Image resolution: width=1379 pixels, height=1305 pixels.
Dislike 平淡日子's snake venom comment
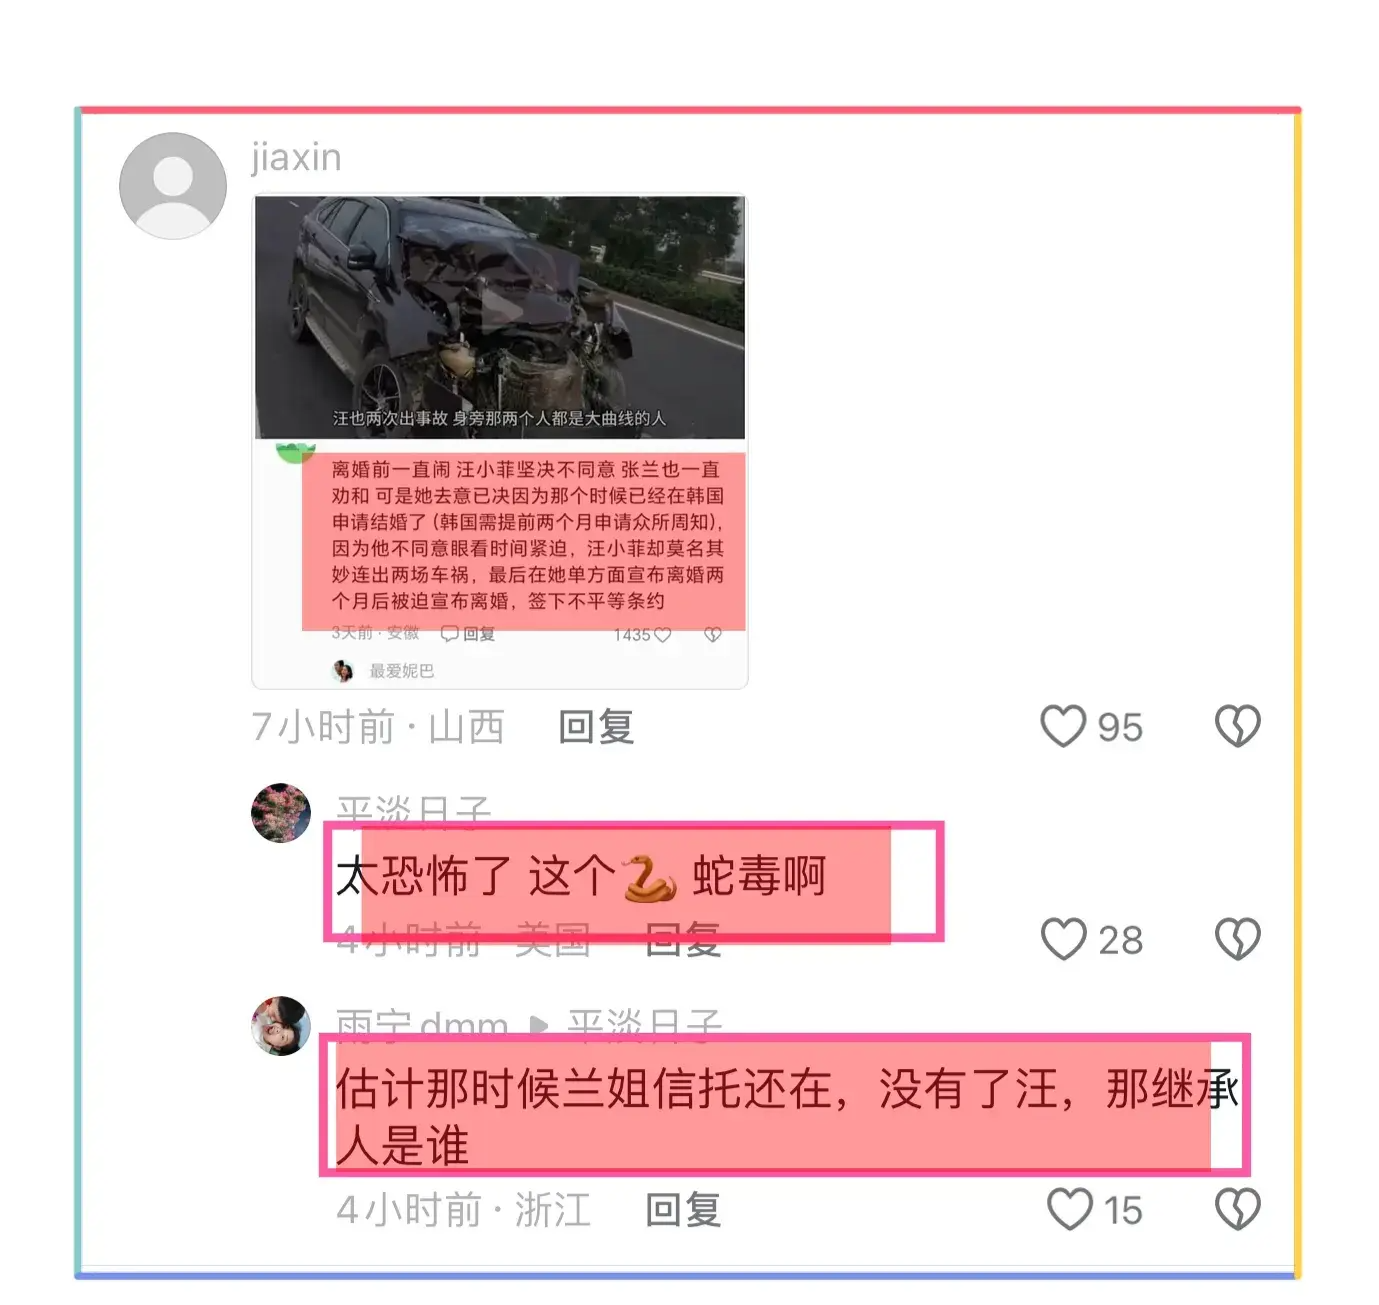[1237, 939]
